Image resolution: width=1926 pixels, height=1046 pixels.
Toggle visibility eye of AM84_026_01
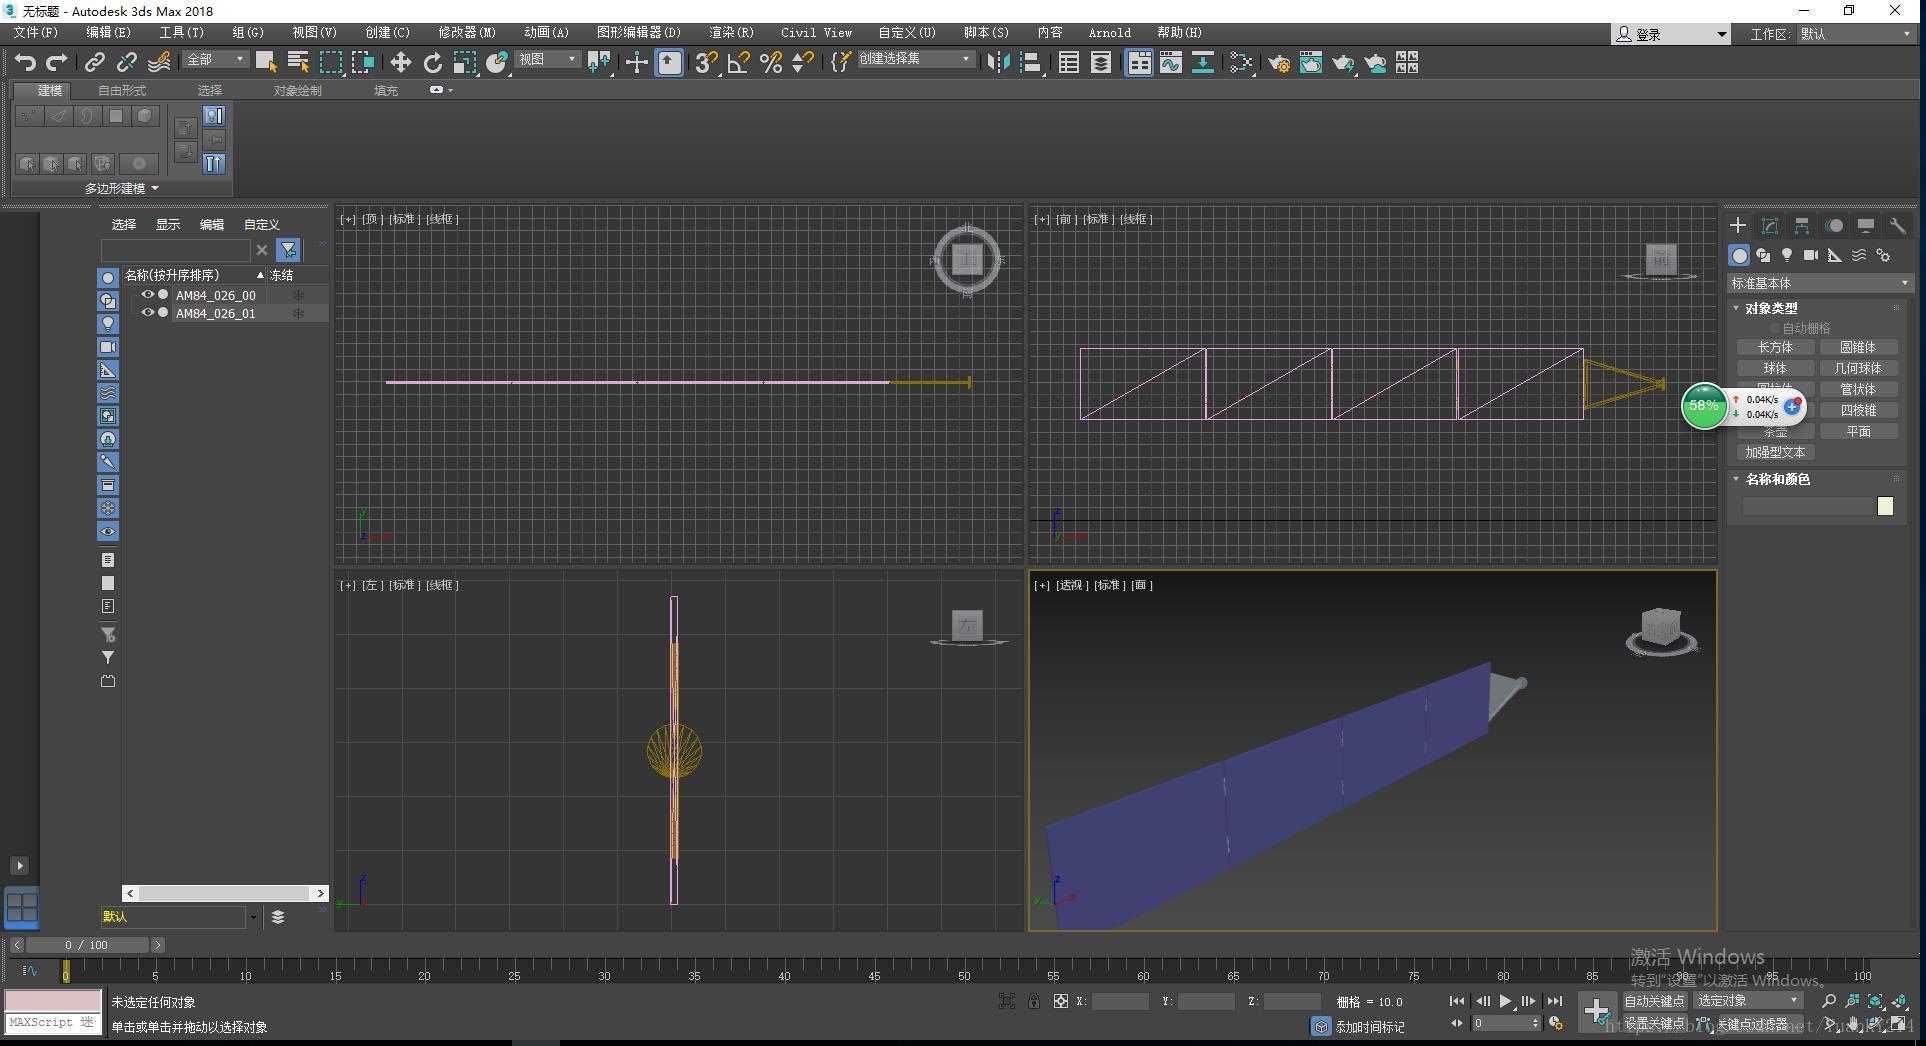pos(148,313)
